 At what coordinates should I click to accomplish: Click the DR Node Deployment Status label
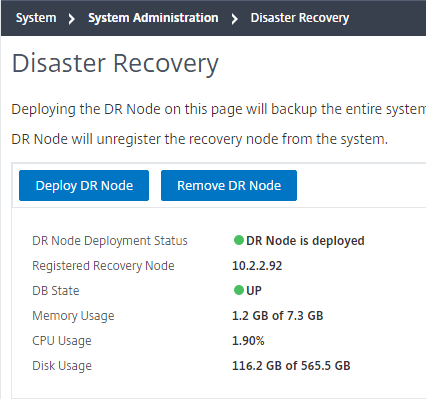[110, 241]
